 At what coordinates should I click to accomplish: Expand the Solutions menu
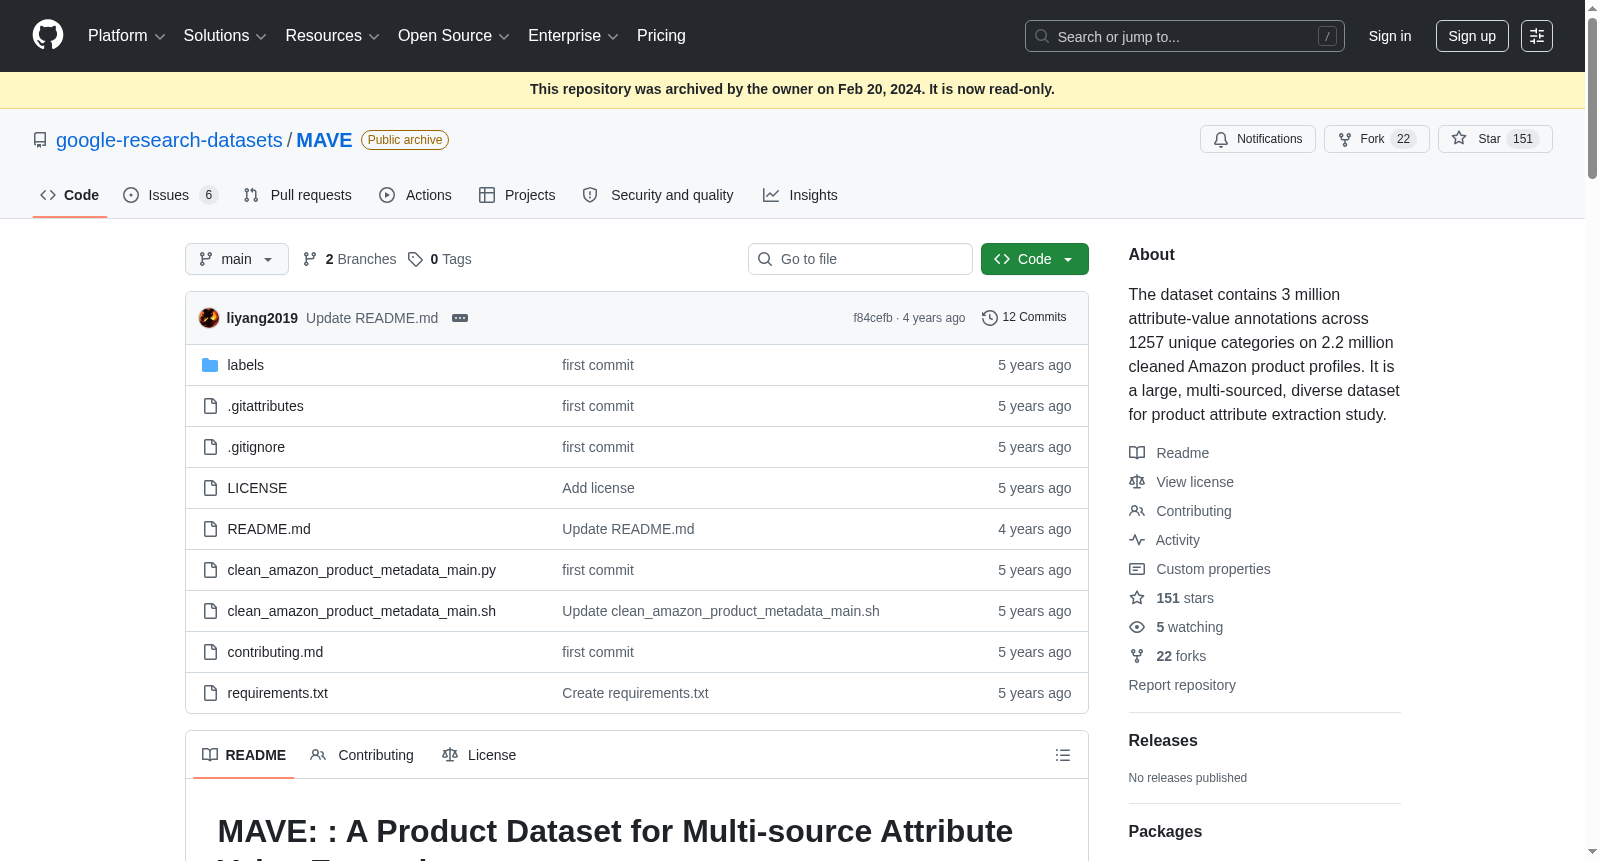225,36
